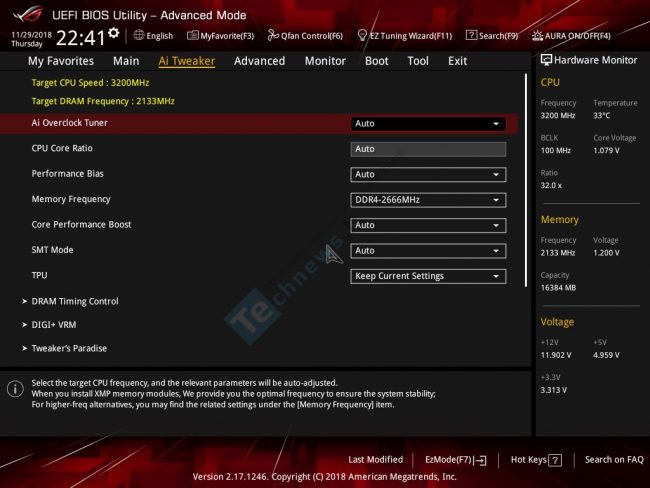Switch to EzMode(F7)
650x488 pixels.
tap(456, 460)
